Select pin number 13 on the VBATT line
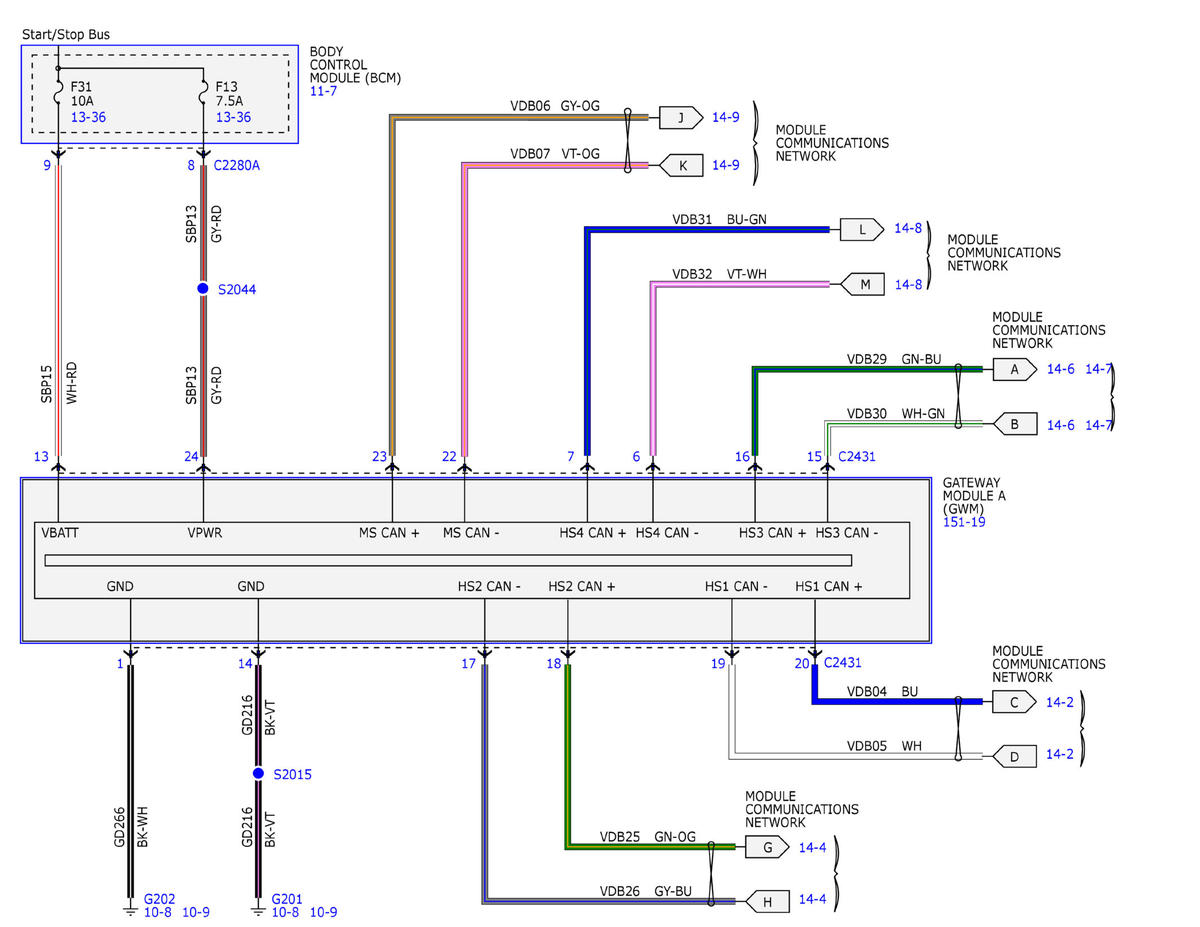This screenshot has width=1200, height=927. (41, 456)
